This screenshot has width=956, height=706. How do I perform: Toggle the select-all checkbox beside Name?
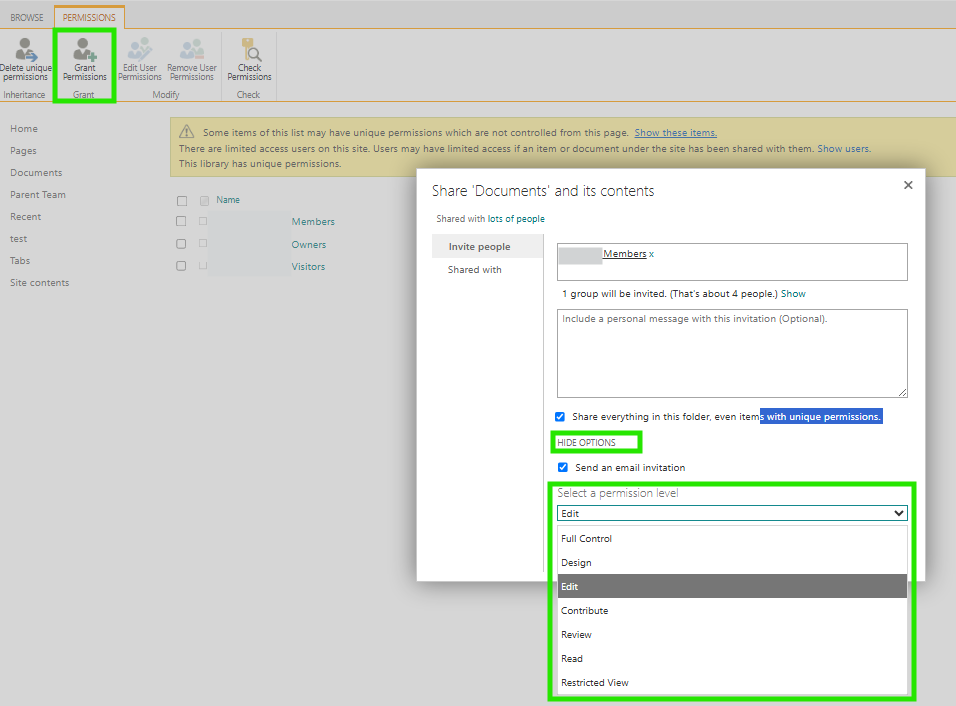click(x=182, y=201)
